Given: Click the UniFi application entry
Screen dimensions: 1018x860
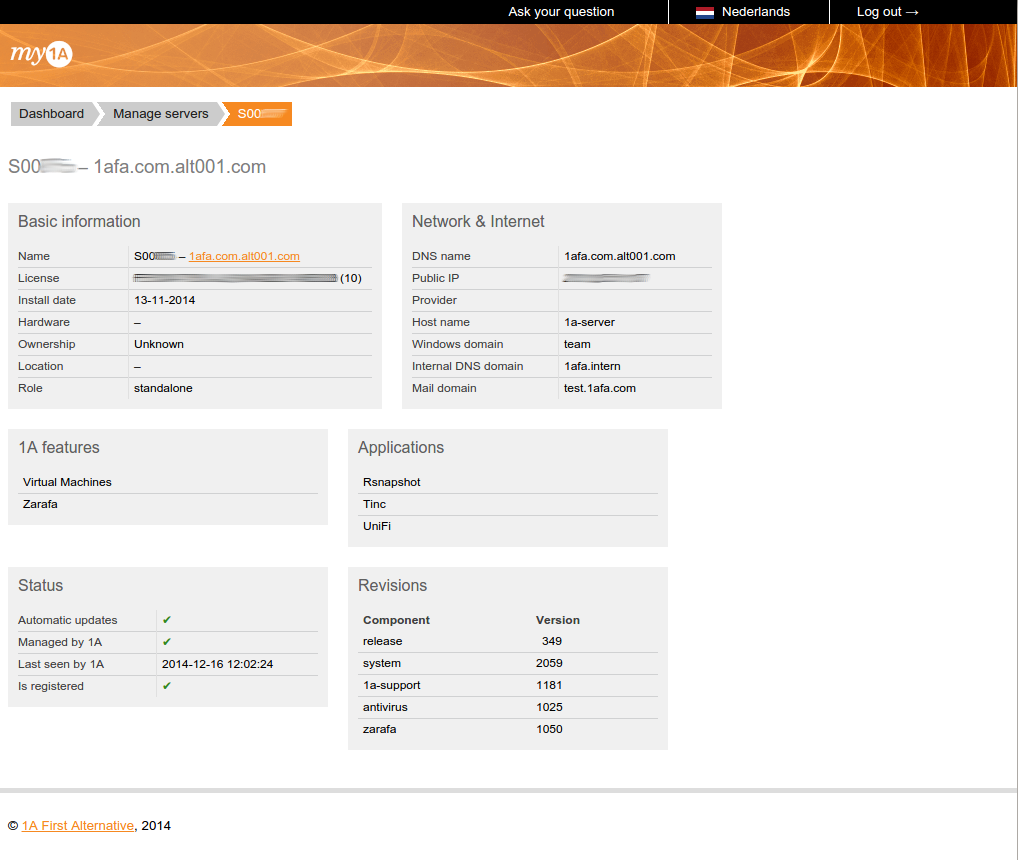Looking at the screenshot, I should [x=376, y=526].
